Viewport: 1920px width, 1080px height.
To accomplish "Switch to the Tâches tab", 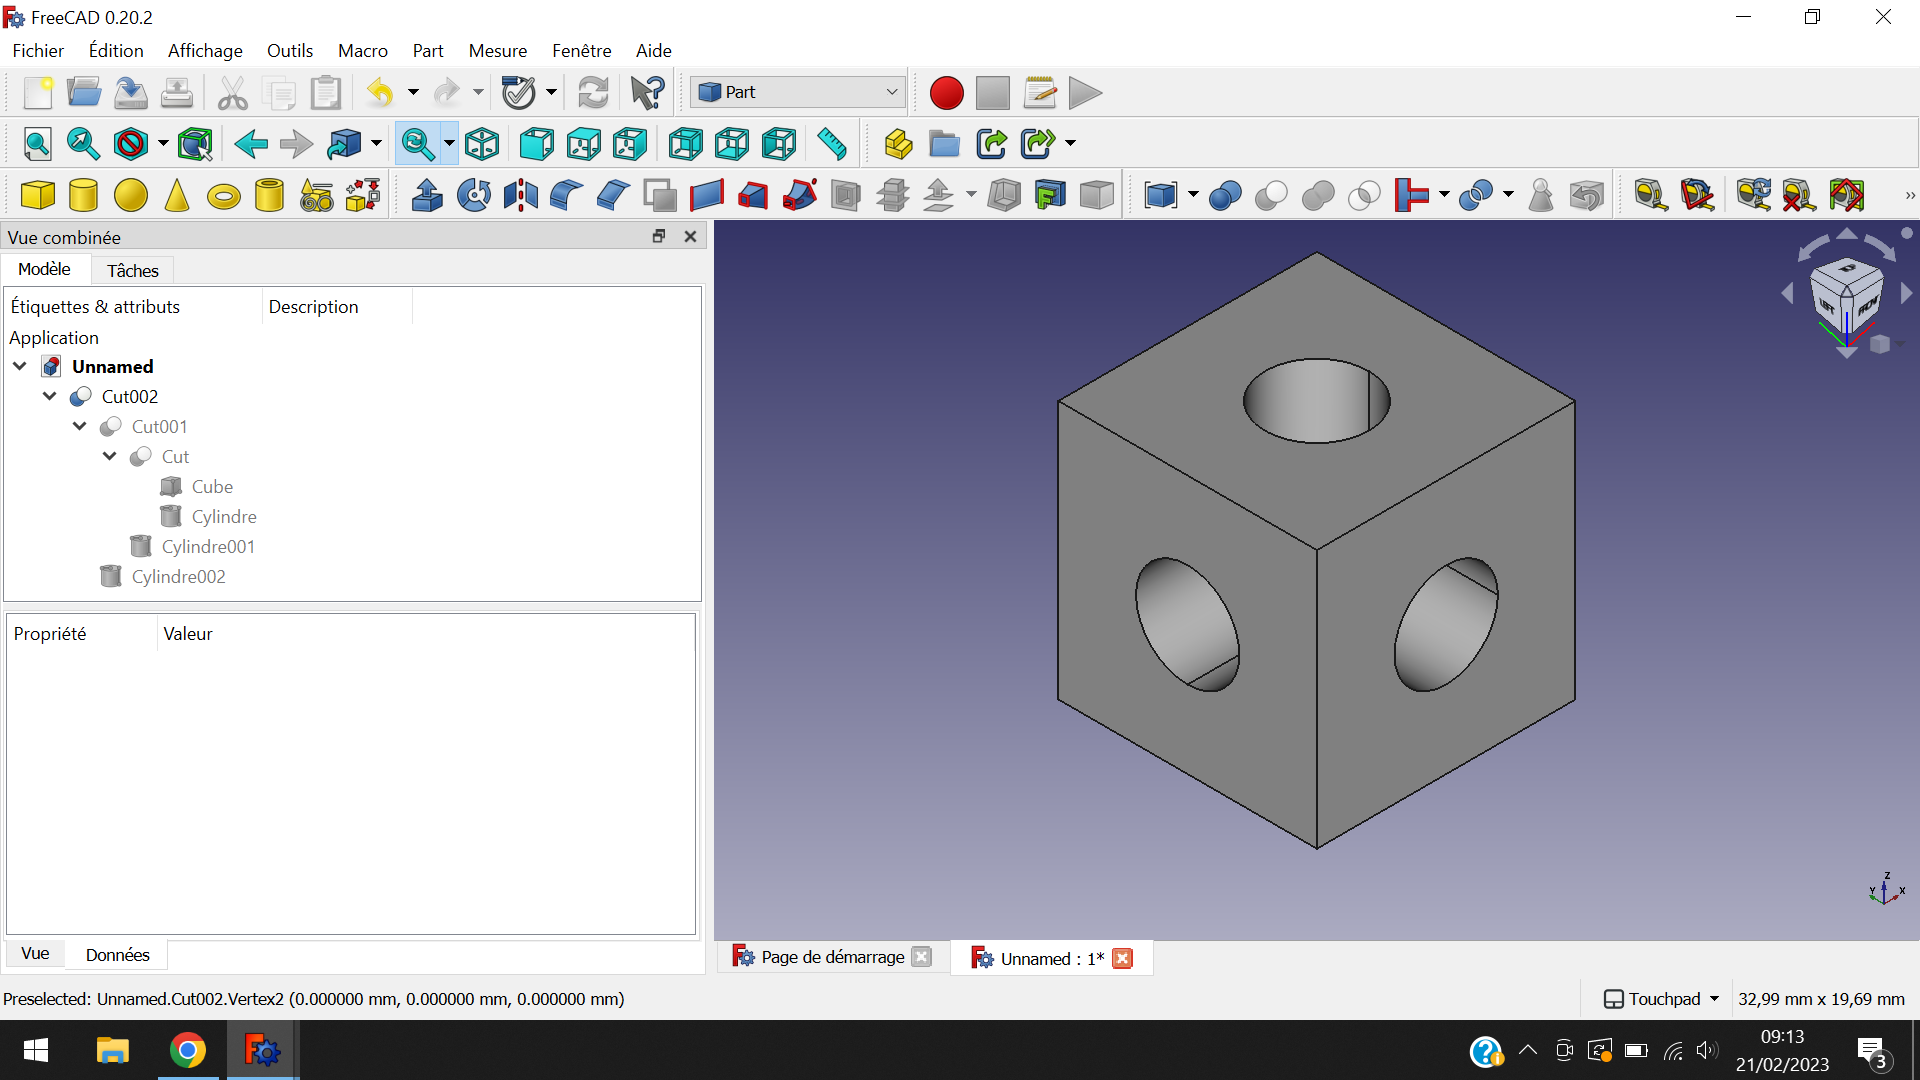I will click(x=133, y=270).
